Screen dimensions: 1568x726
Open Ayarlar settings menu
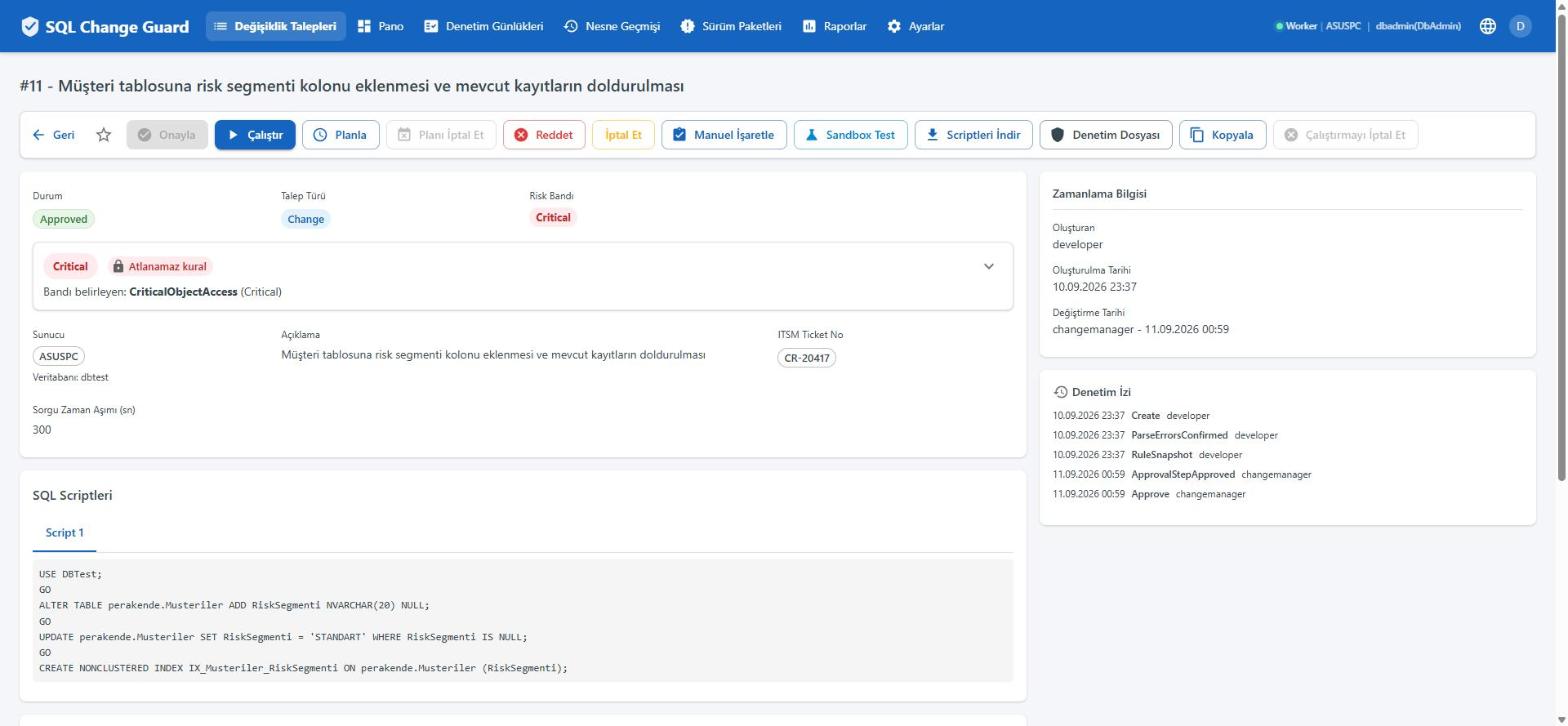915,26
